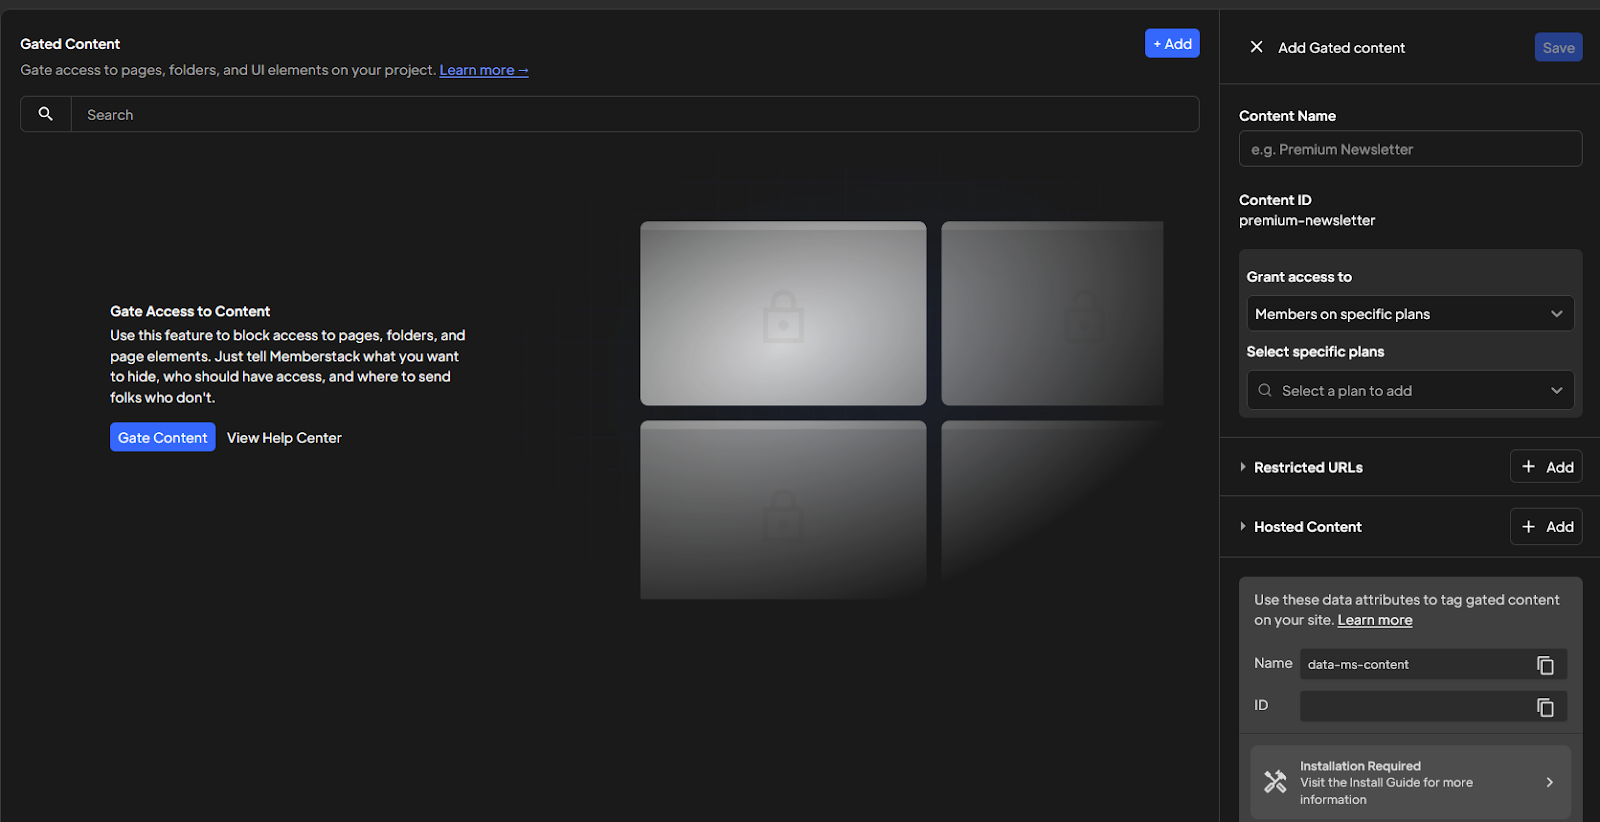The image size is (1600, 822).
Task: Click the search magnifier icon
Action: tap(45, 114)
